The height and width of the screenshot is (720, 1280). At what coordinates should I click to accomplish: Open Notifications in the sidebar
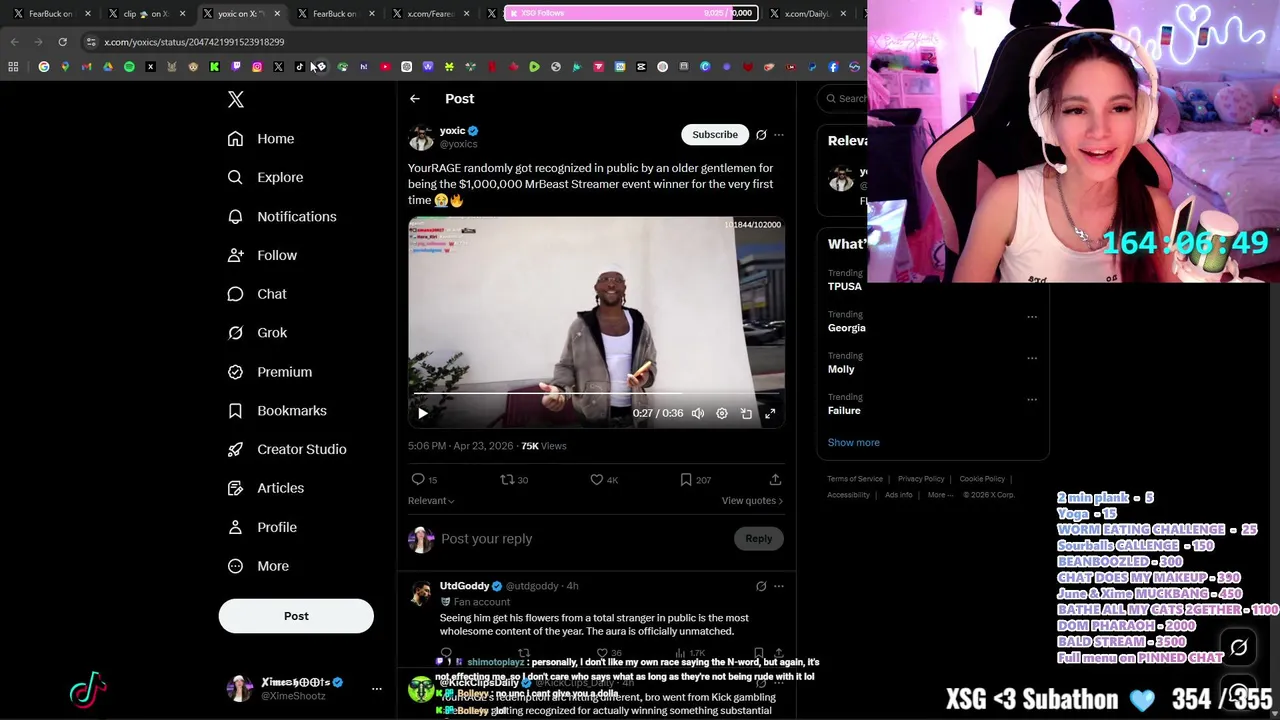(282, 216)
